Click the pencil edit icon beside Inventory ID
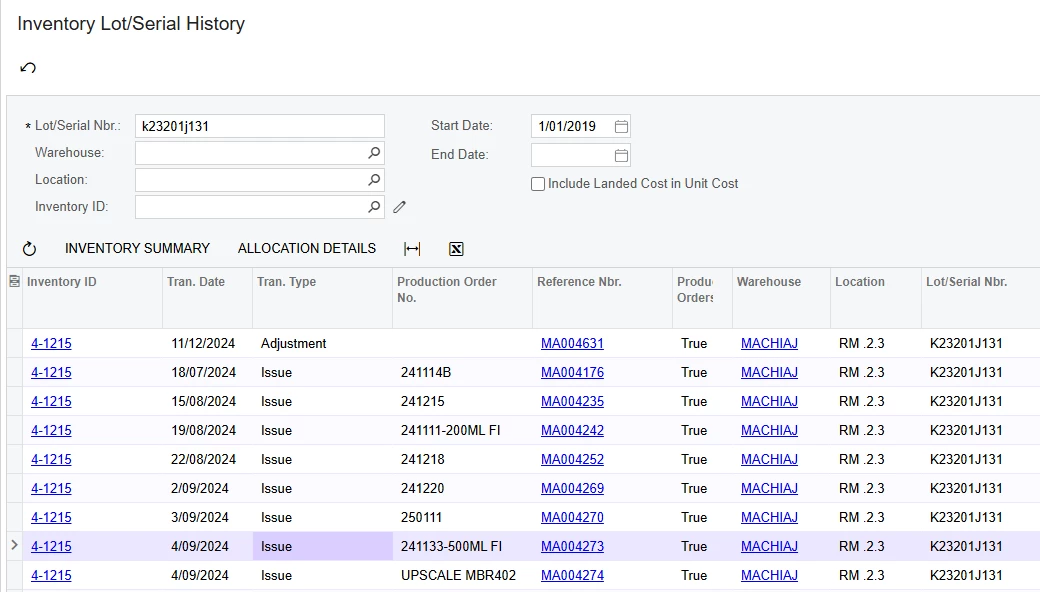The height and width of the screenshot is (592, 1040). 400,207
